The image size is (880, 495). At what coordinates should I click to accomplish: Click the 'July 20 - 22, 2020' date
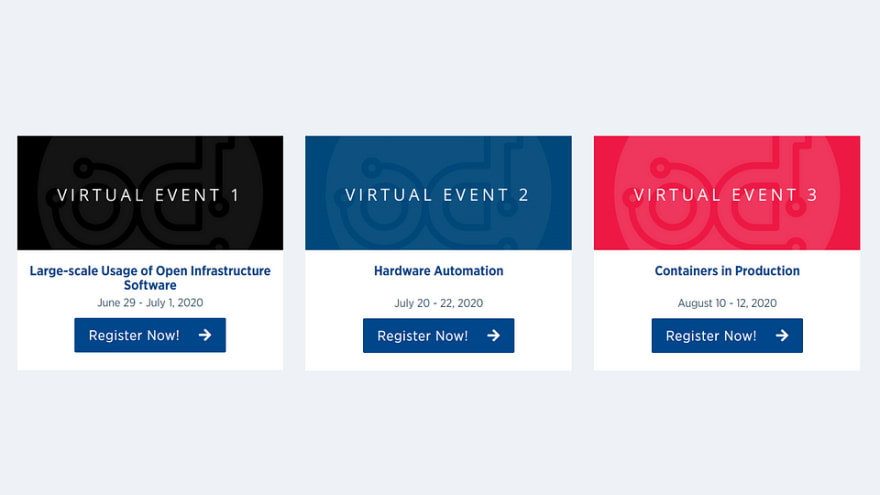pos(438,303)
